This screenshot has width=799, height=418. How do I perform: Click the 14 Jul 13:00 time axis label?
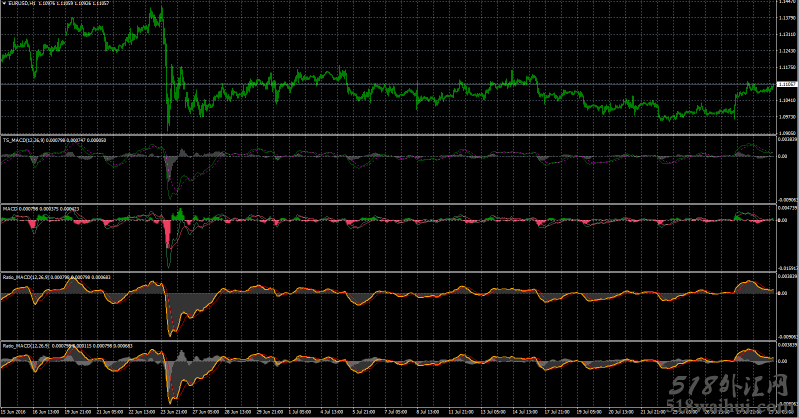[x=525, y=411]
